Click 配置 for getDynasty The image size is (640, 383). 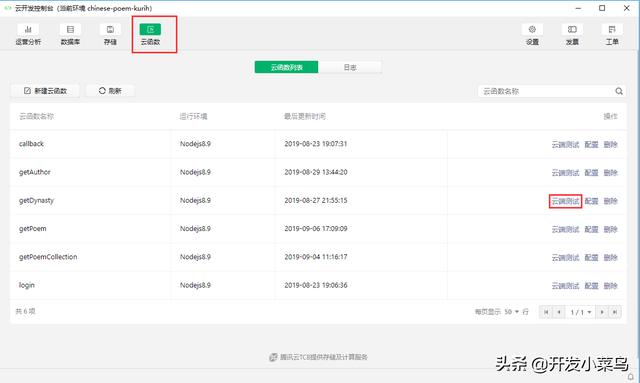pyautogui.click(x=591, y=201)
